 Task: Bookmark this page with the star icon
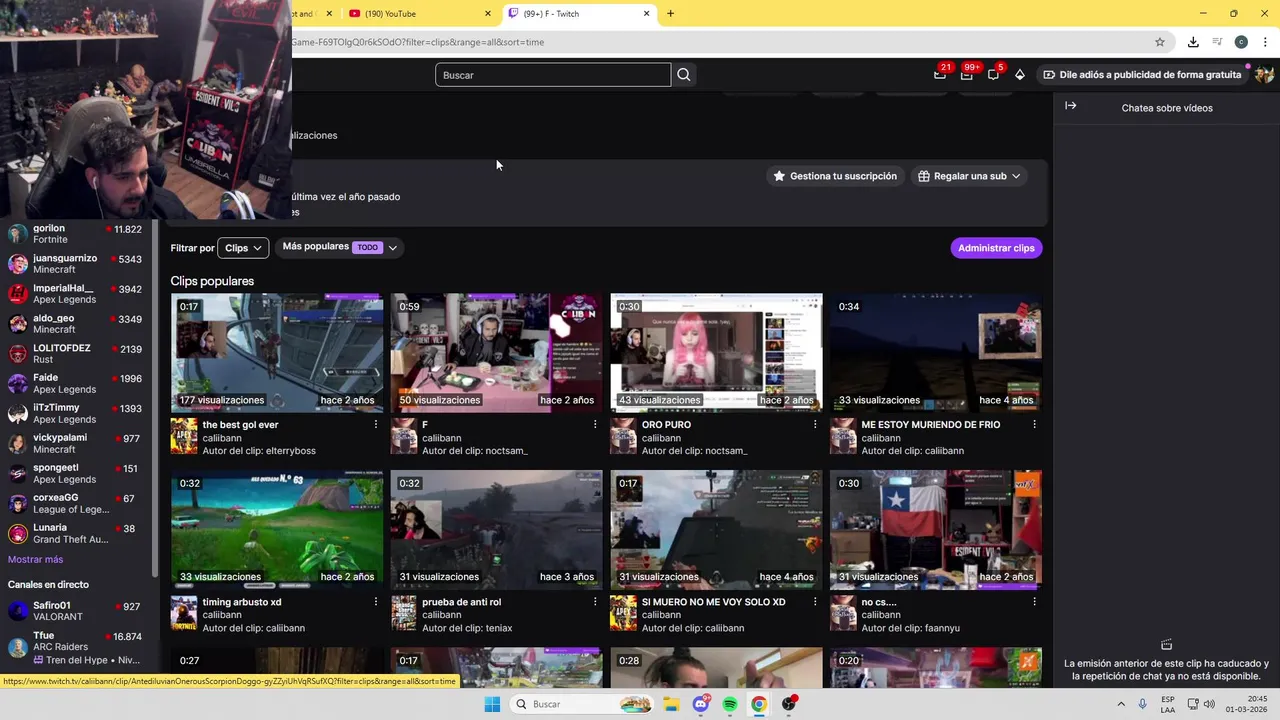tap(1160, 42)
